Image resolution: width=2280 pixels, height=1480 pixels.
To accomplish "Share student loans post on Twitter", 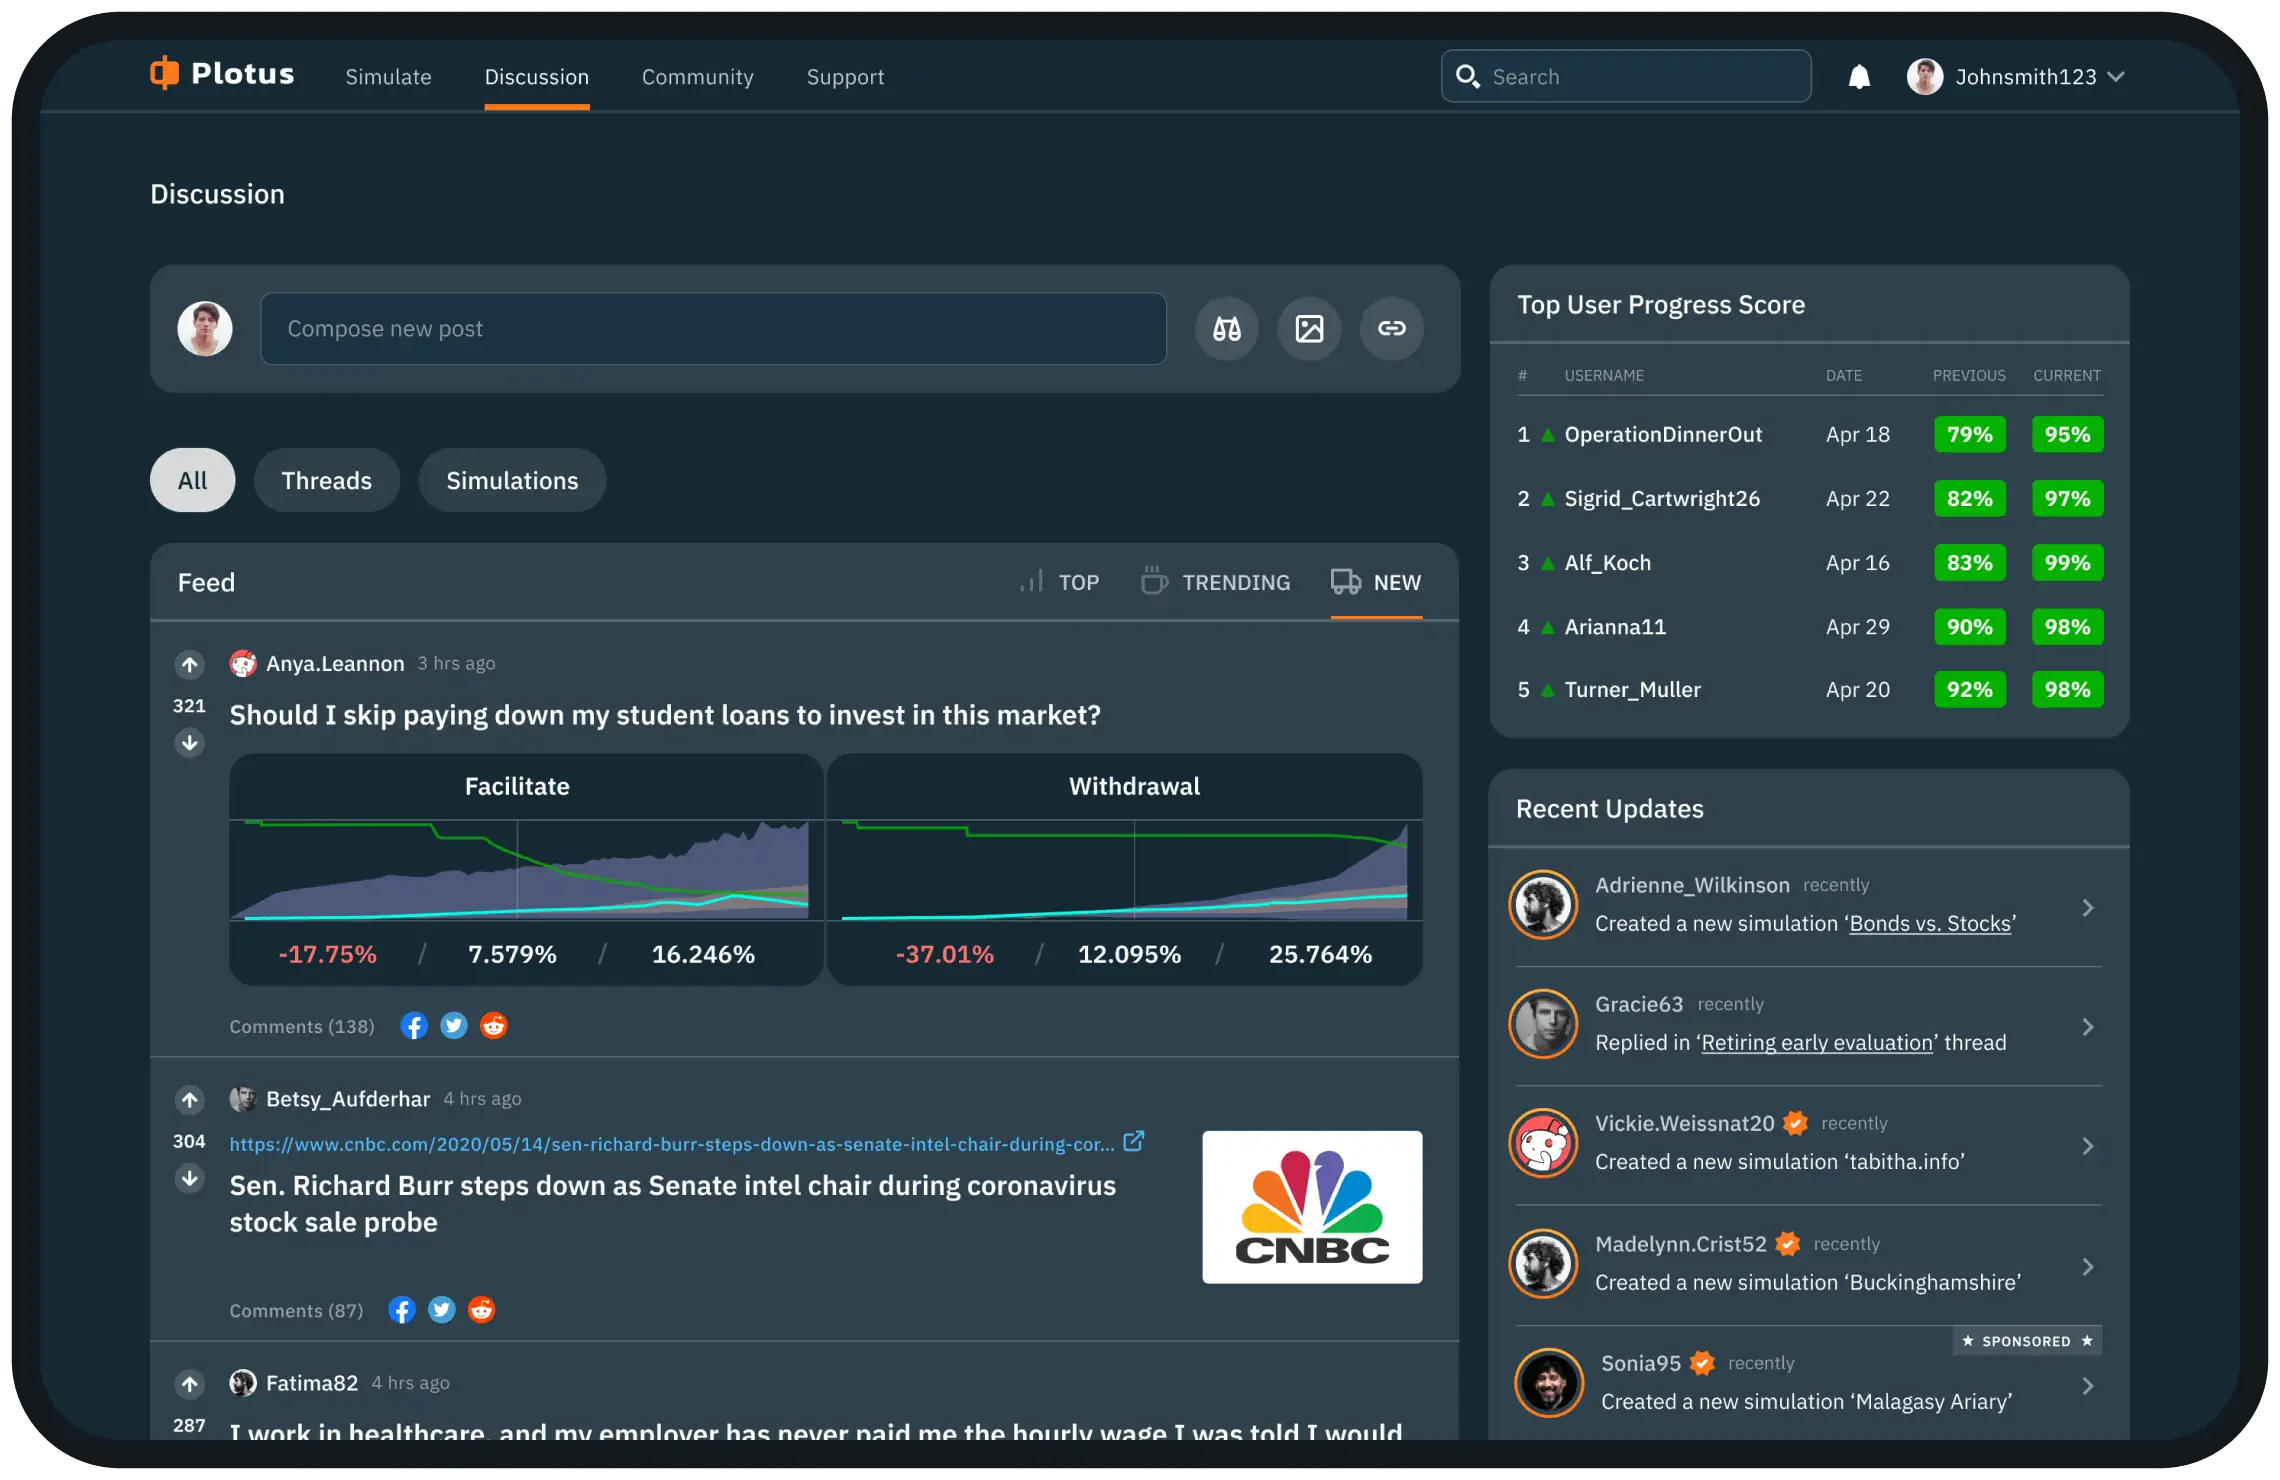I will 454,1026.
